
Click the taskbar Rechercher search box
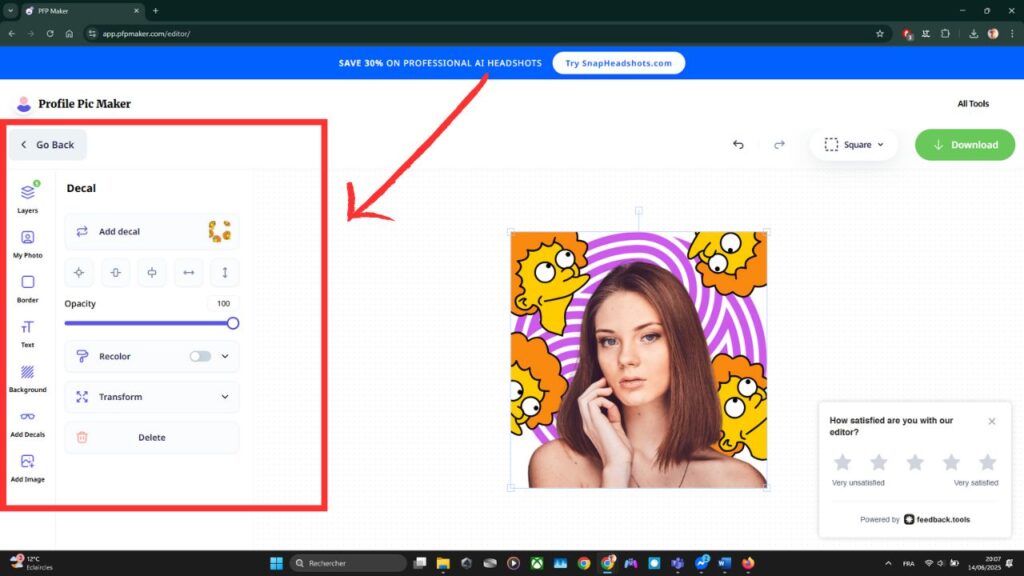tap(348, 563)
